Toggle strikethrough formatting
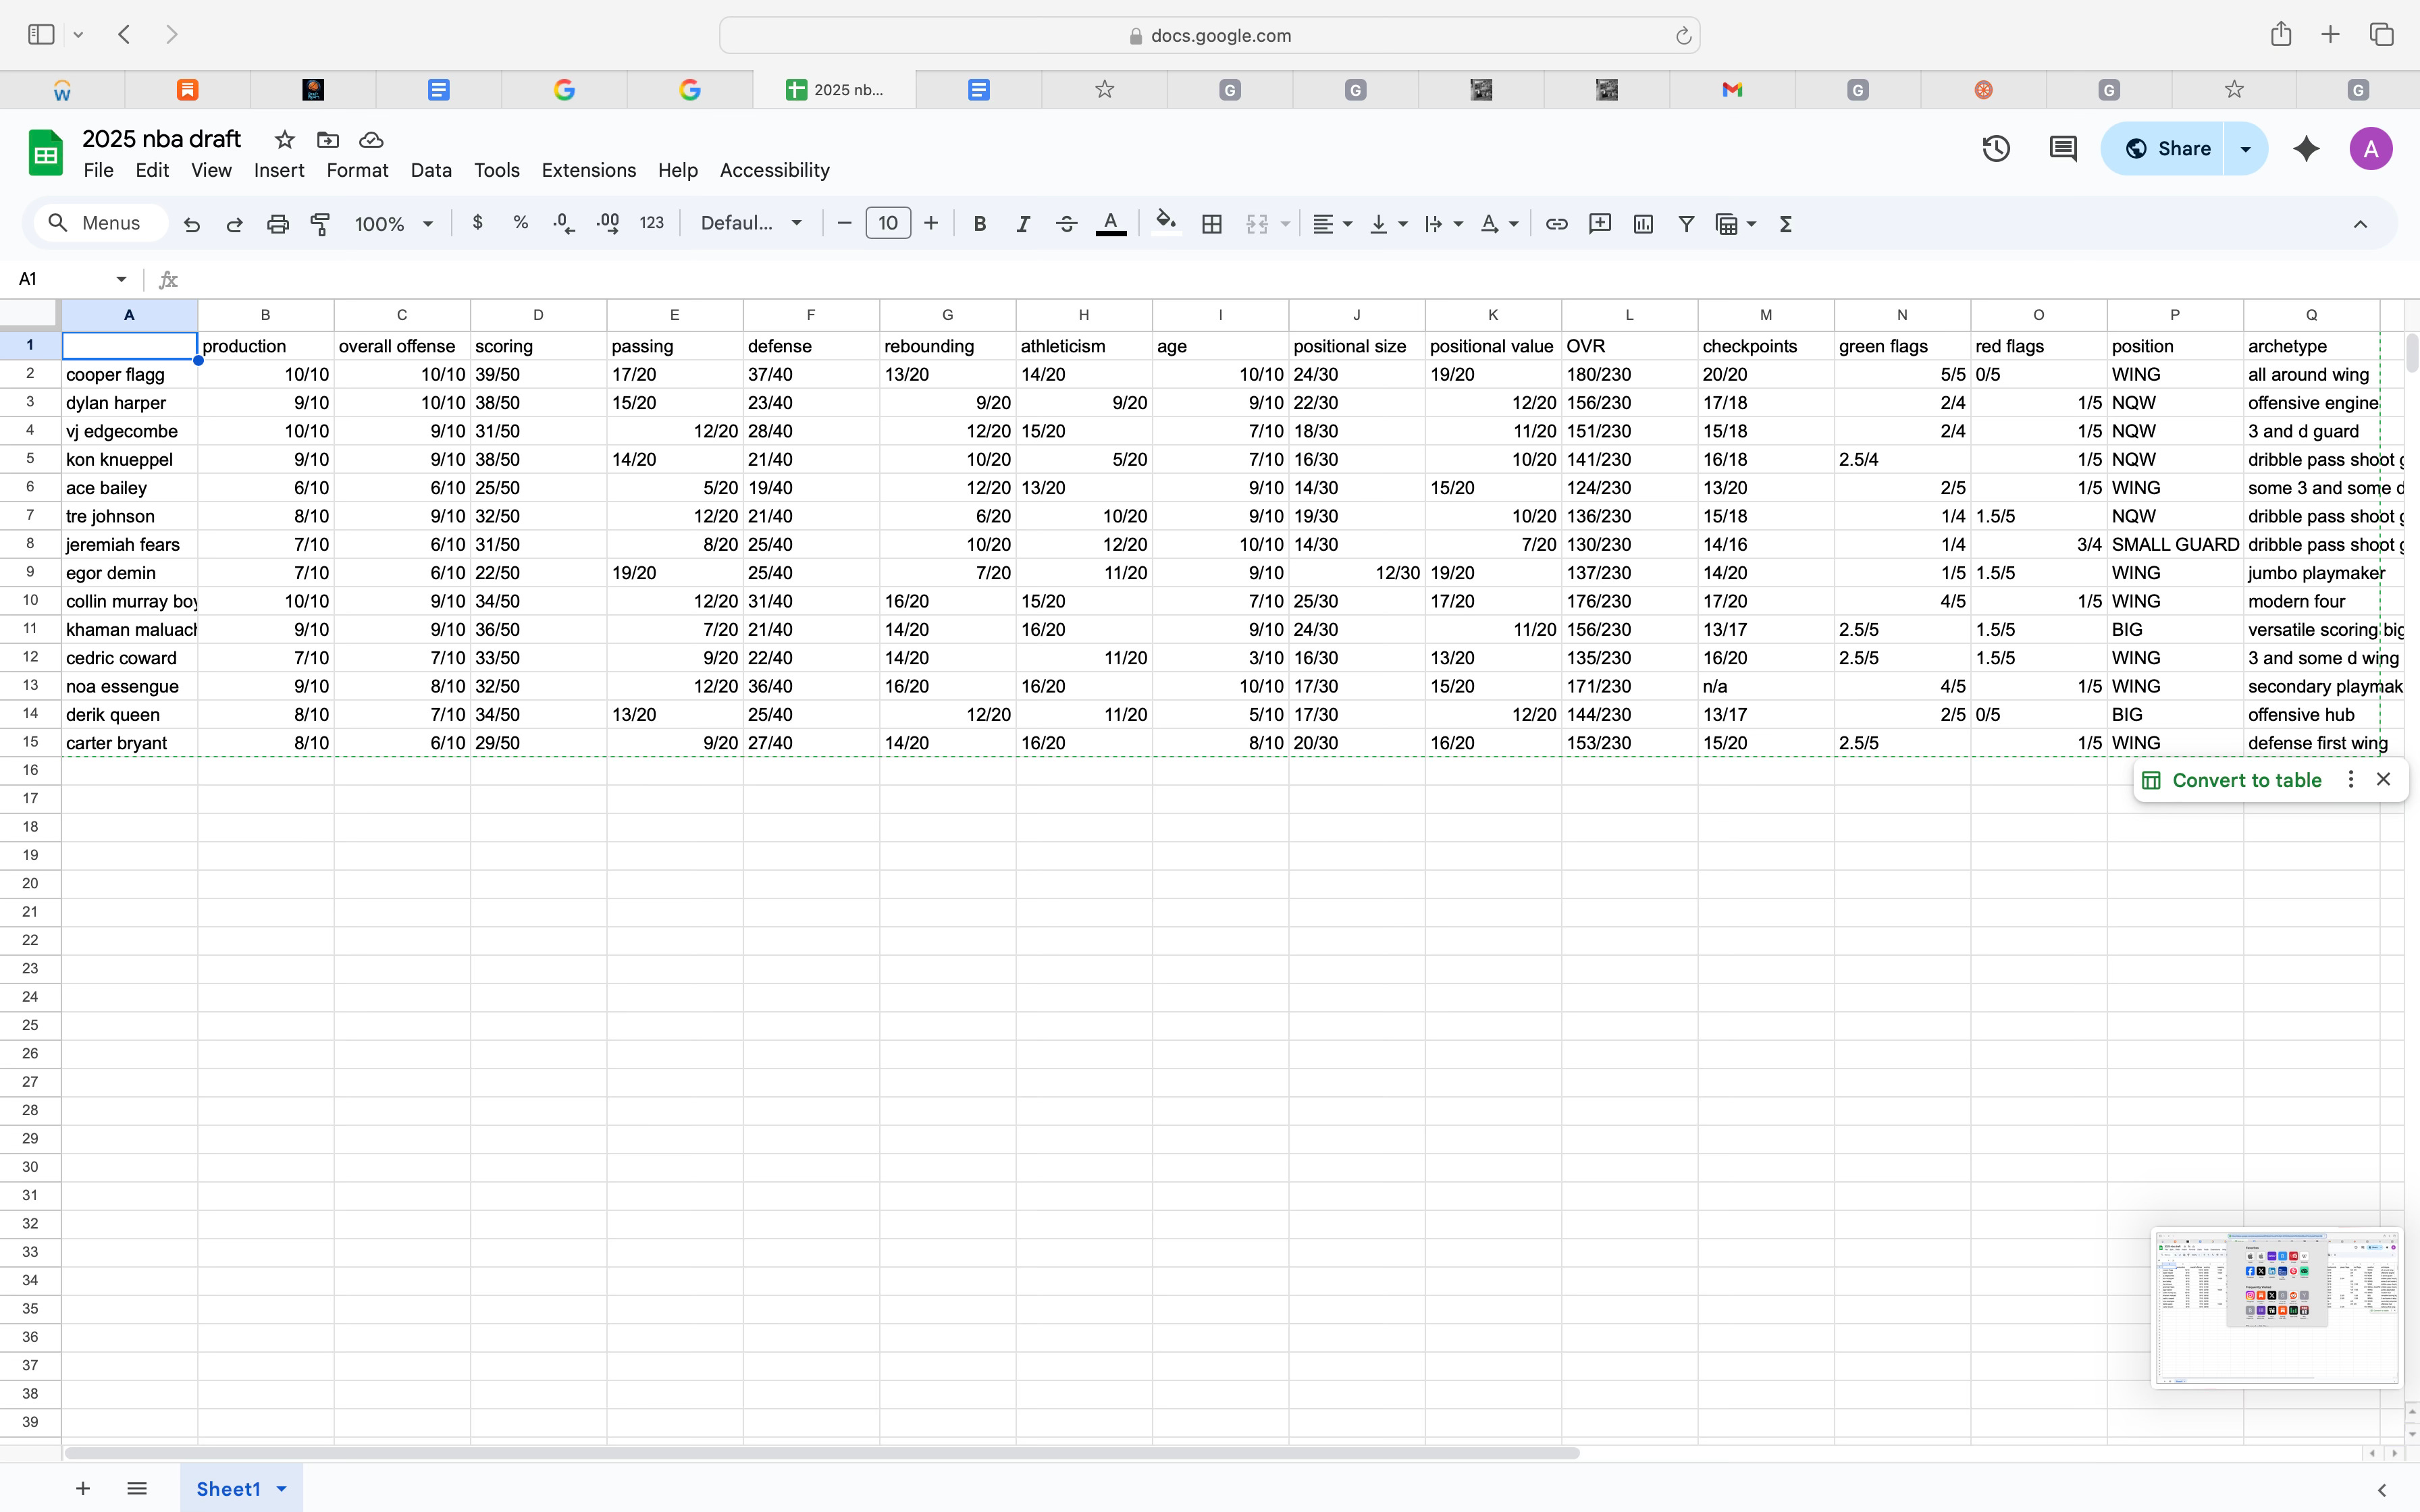This screenshot has height=1512, width=2420. point(1067,224)
